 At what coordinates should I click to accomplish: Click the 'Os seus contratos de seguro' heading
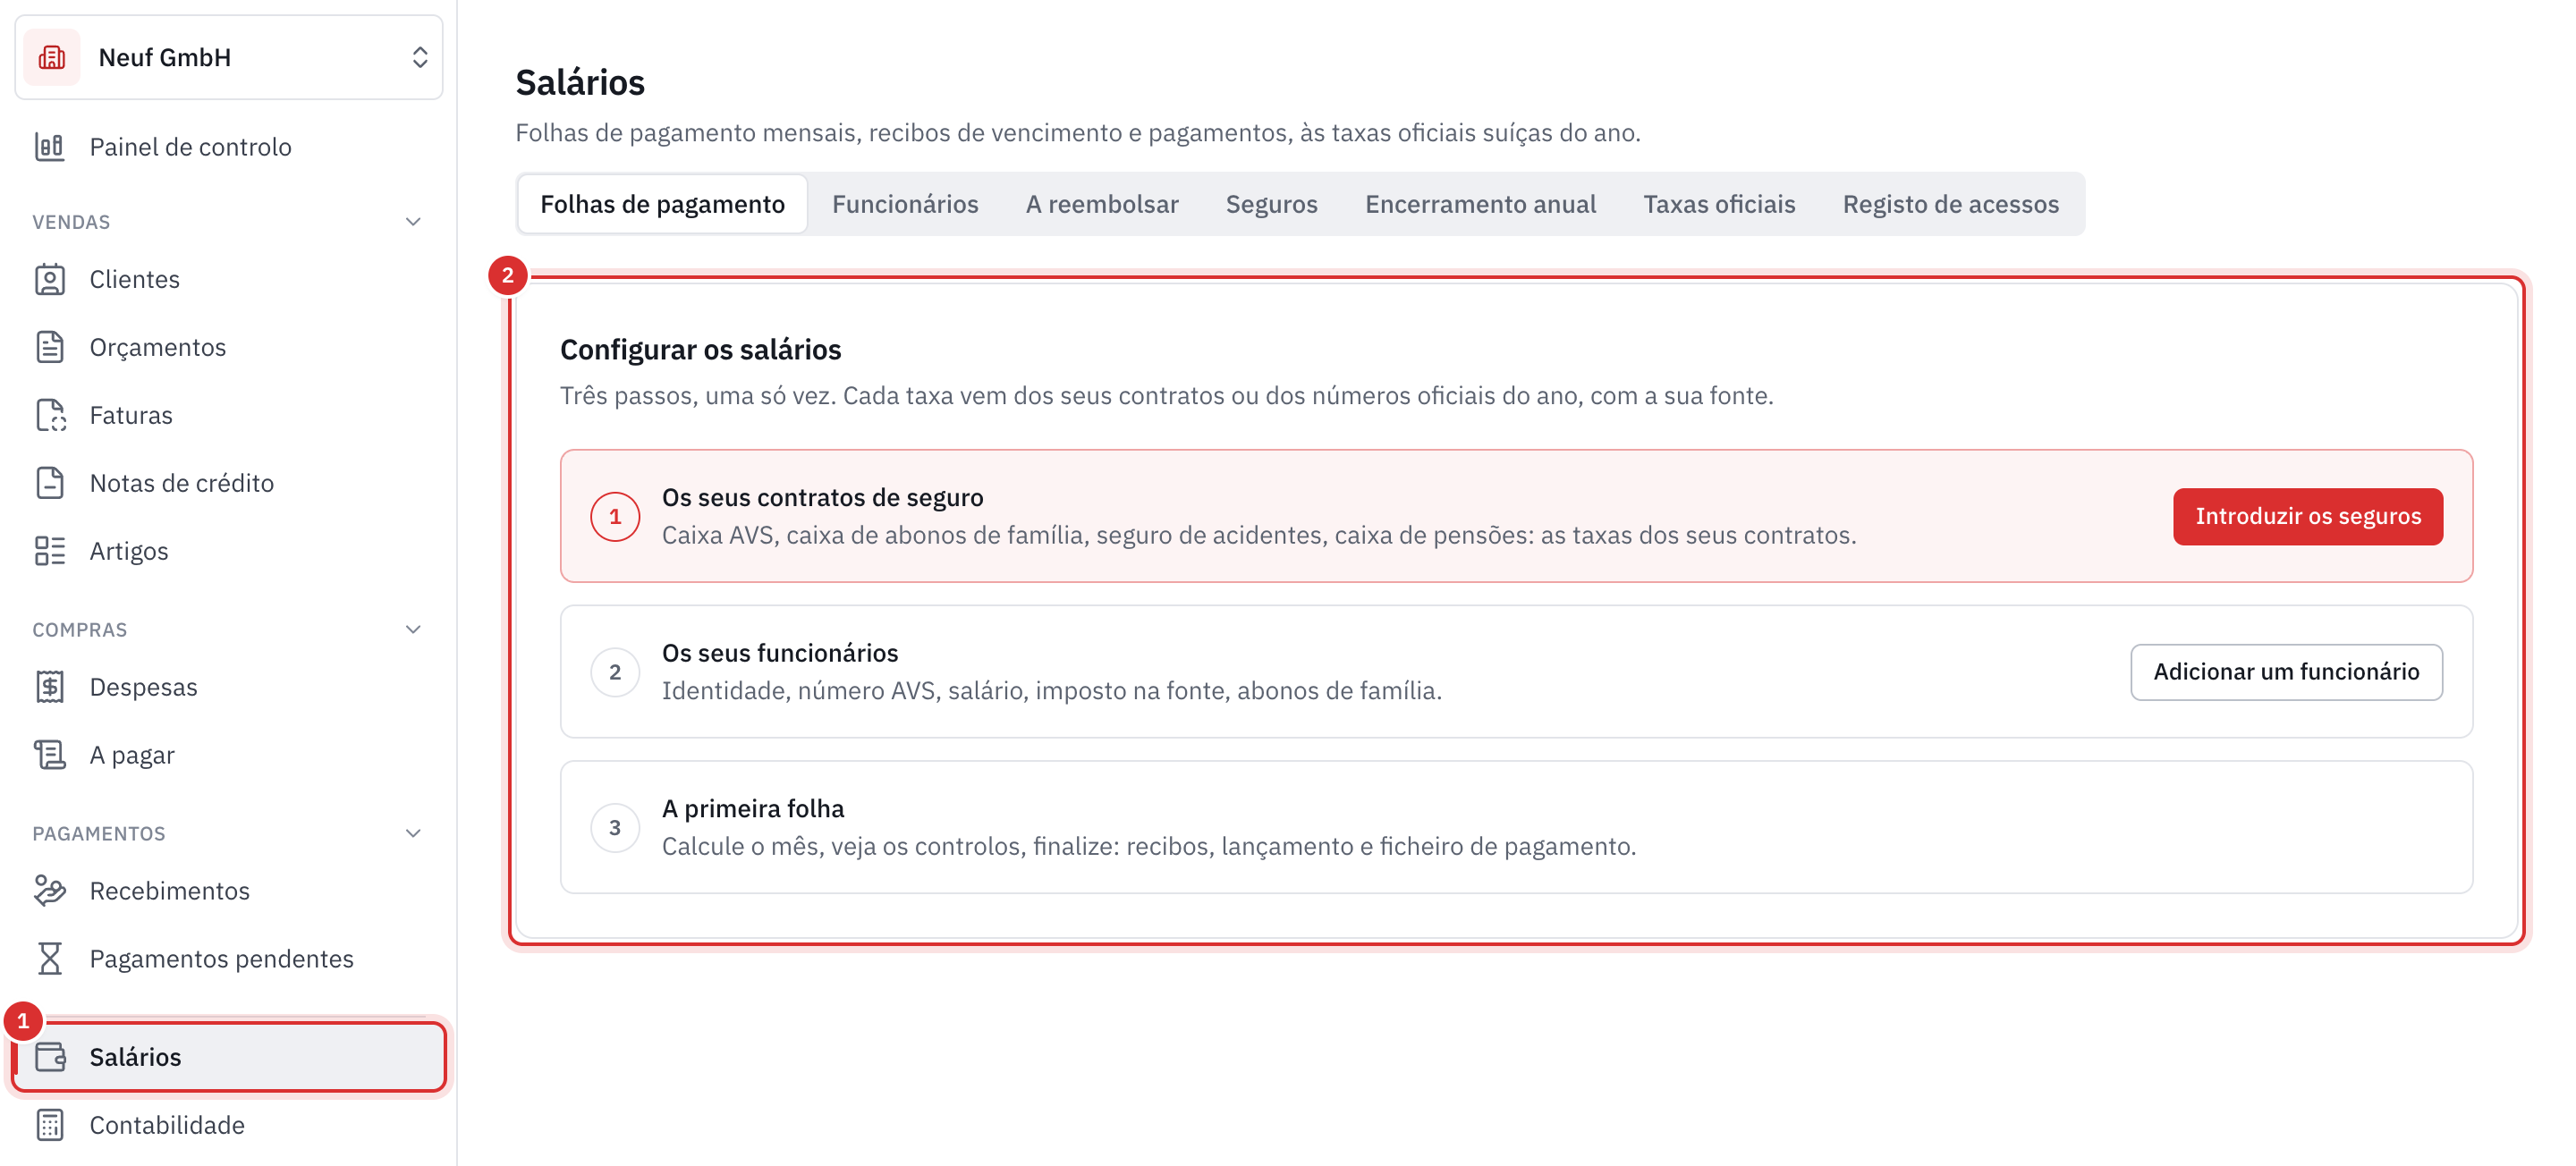coord(822,497)
